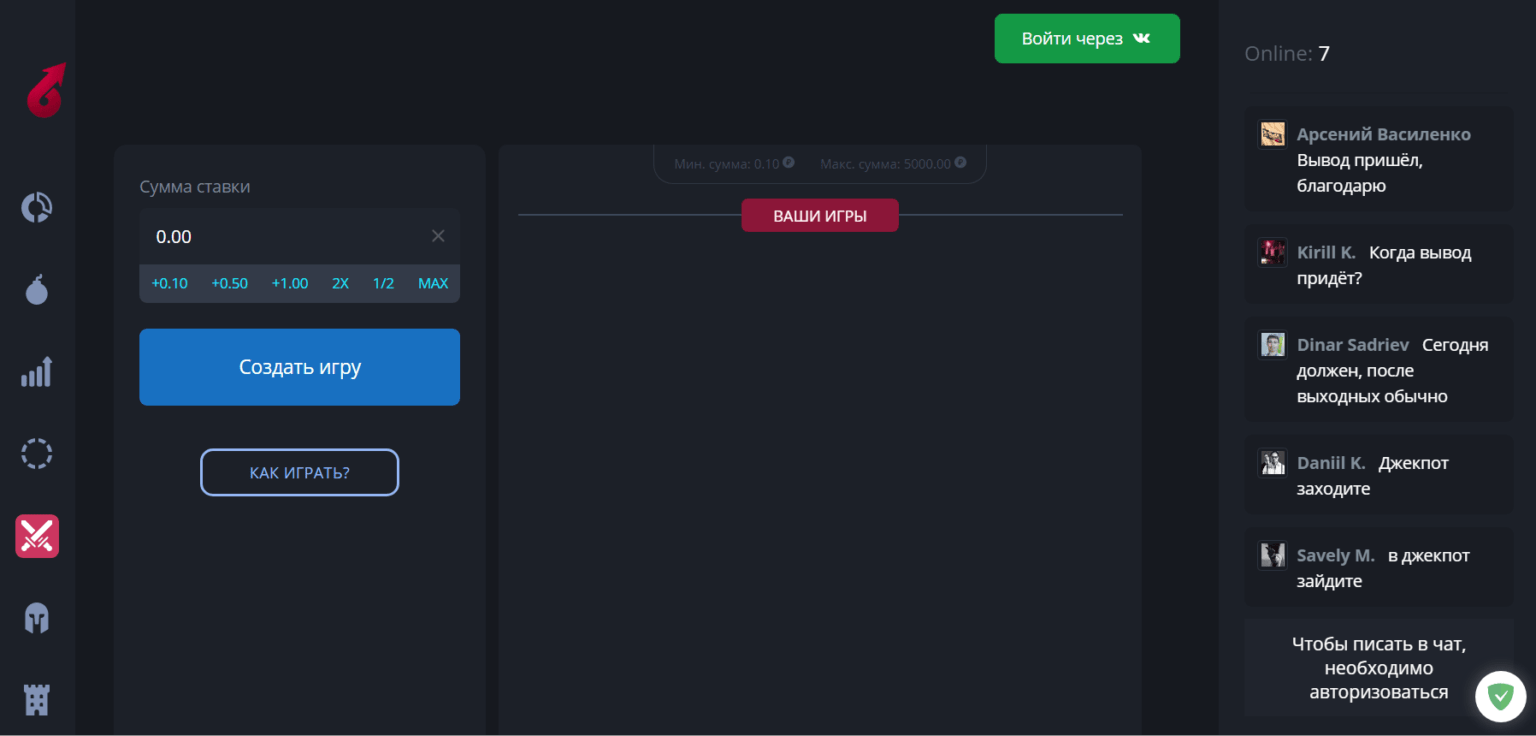Open the dashed circle game icon

click(37, 454)
